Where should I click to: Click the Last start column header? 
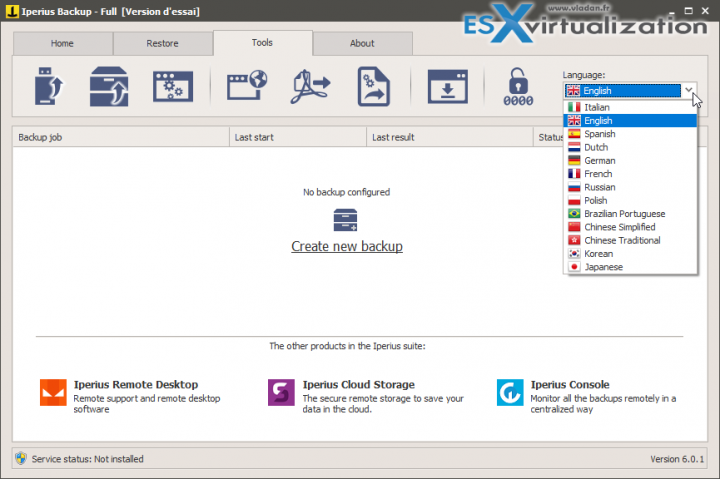(x=298, y=137)
